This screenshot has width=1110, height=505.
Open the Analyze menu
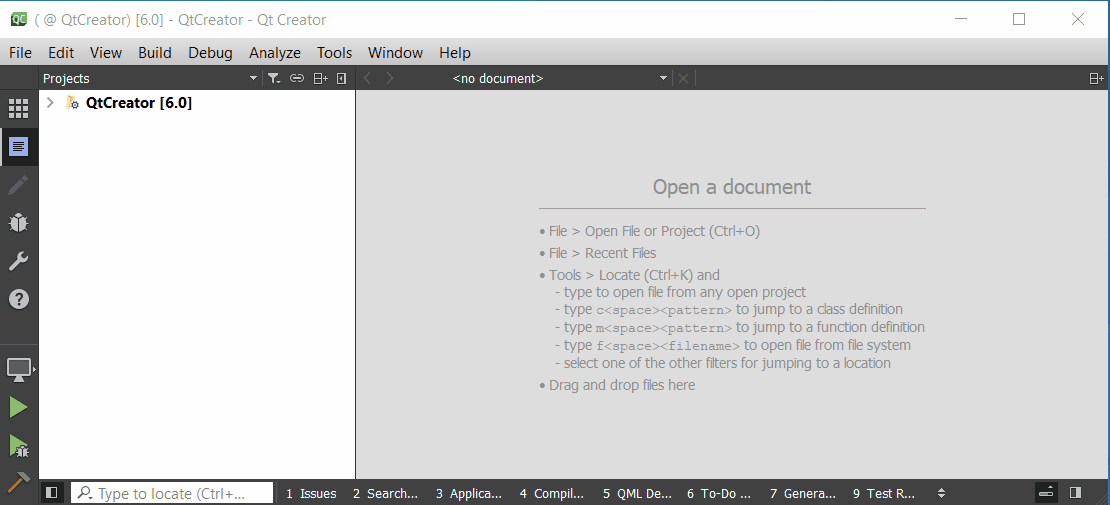tap(275, 53)
